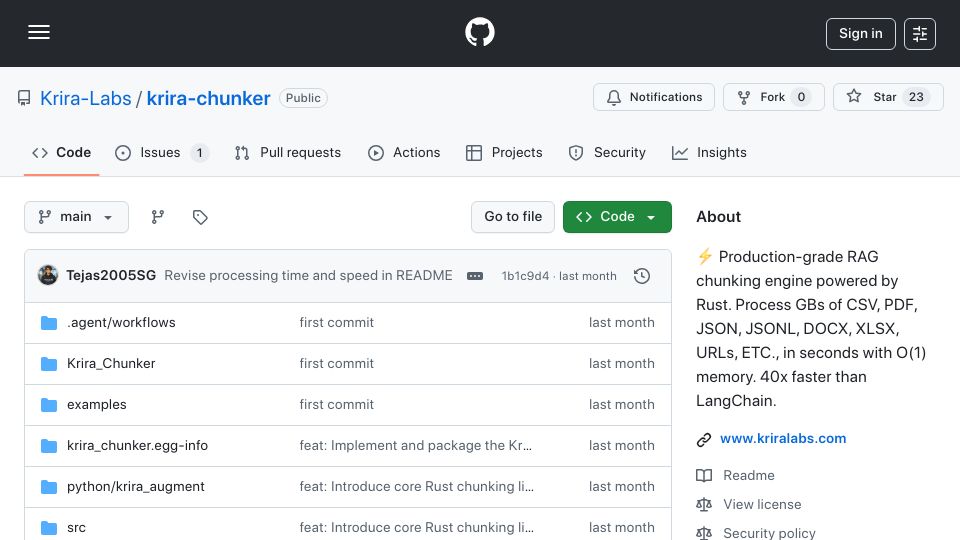This screenshot has width=960, height=540.
Task: Open the Tejas2005SG author link
Action: 111,276
